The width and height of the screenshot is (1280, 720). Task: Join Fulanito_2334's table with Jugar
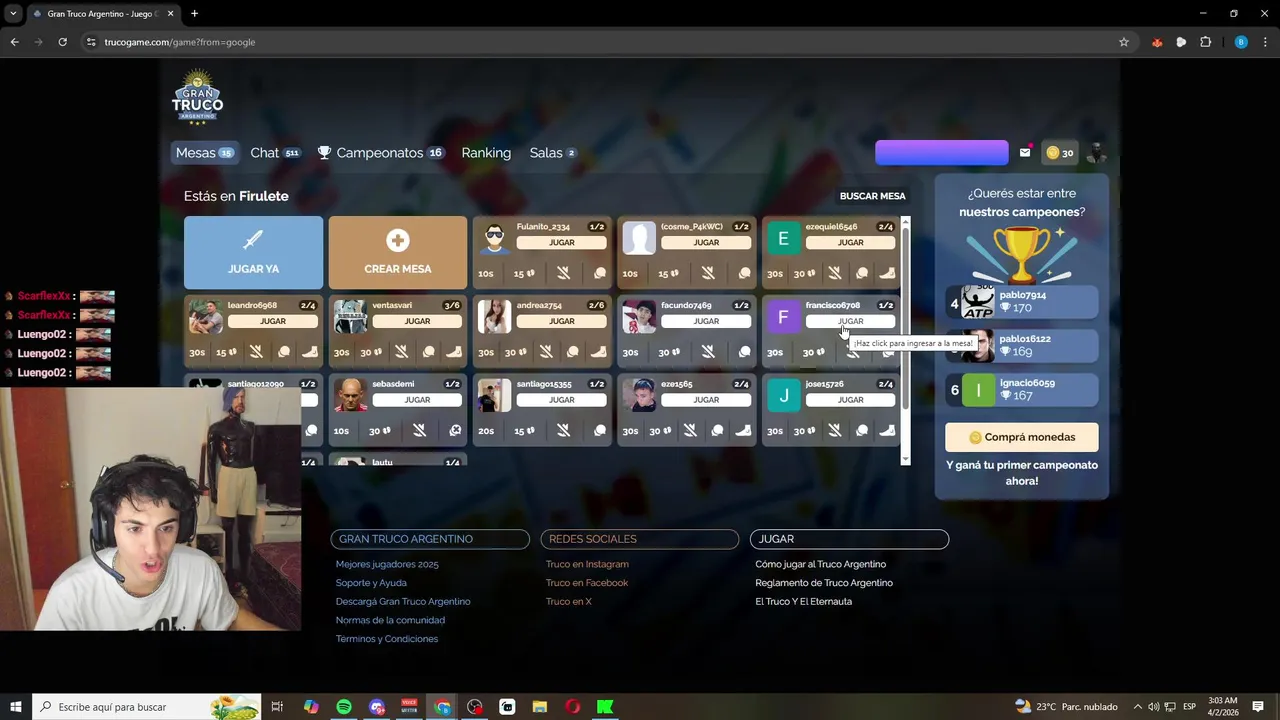(x=561, y=243)
